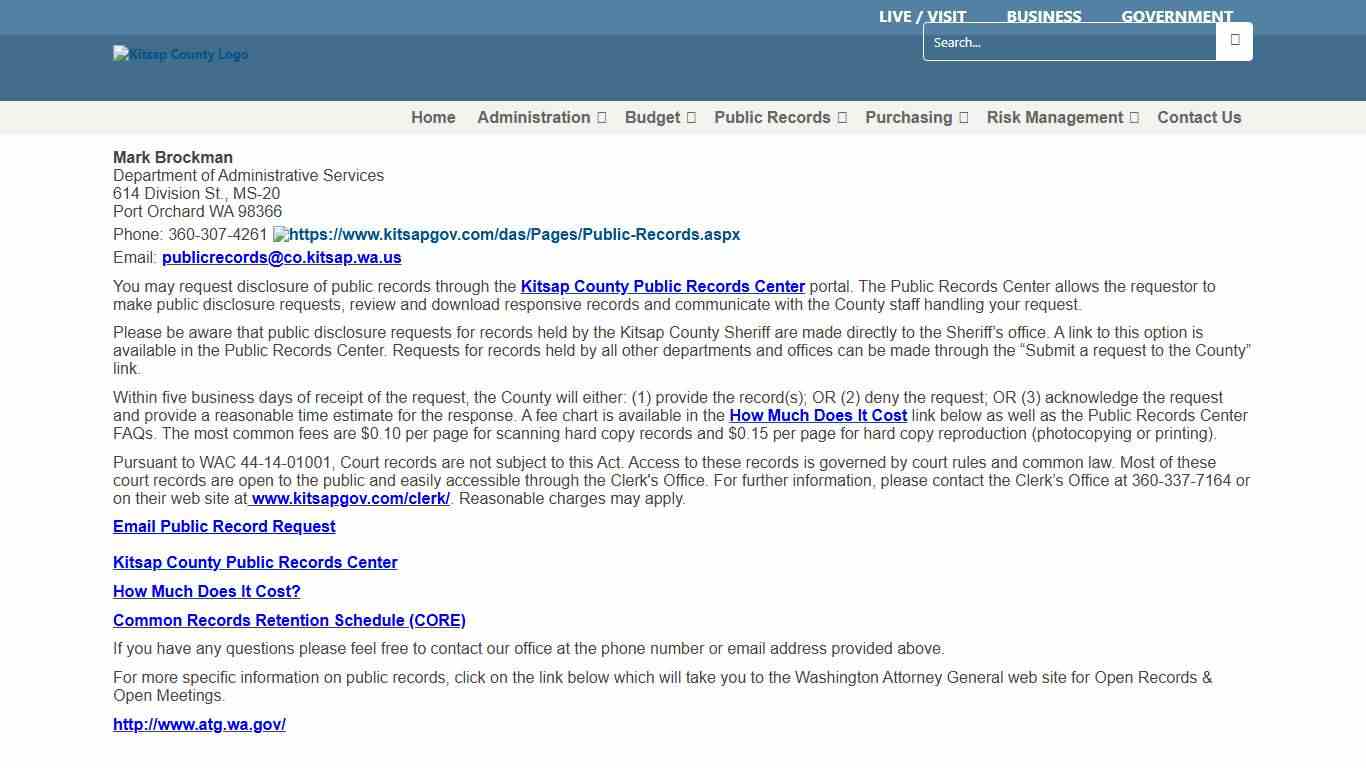Select the Home menu item

click(x=432, y=117)
